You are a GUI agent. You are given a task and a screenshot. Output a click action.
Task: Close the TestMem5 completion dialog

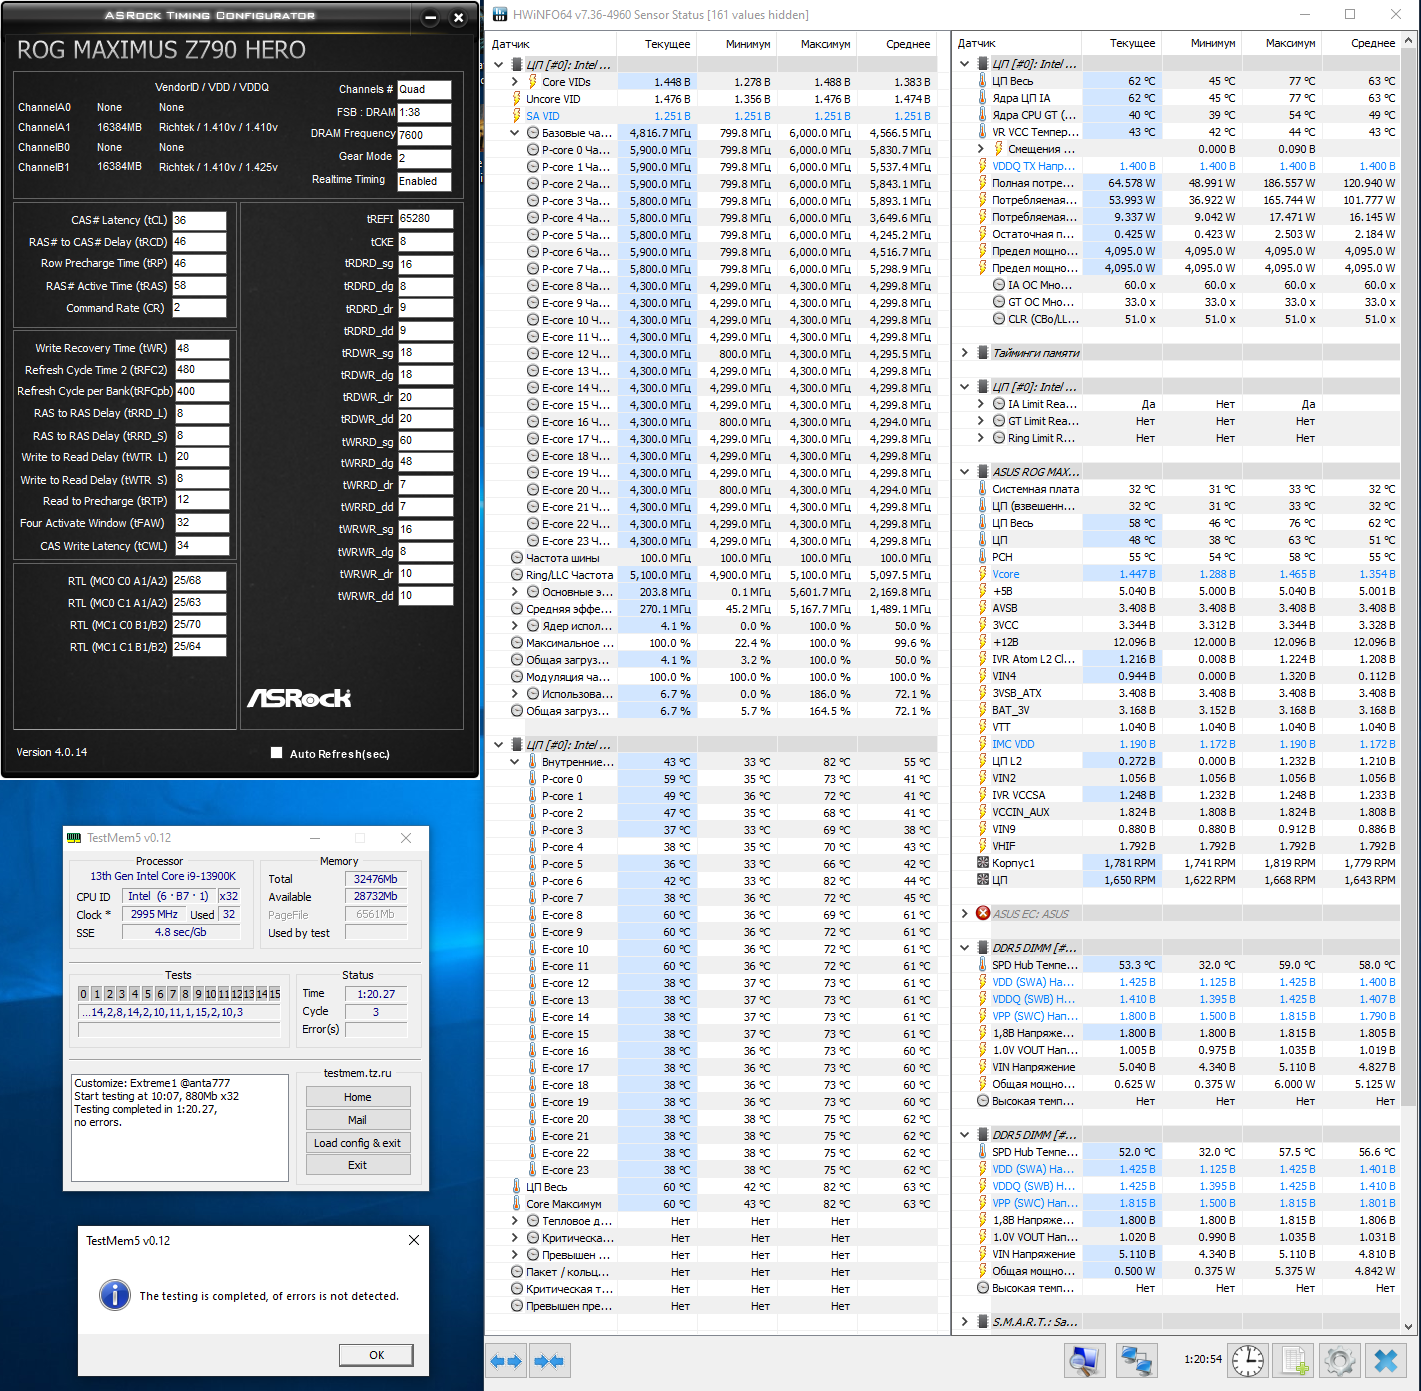point(414,1240)
